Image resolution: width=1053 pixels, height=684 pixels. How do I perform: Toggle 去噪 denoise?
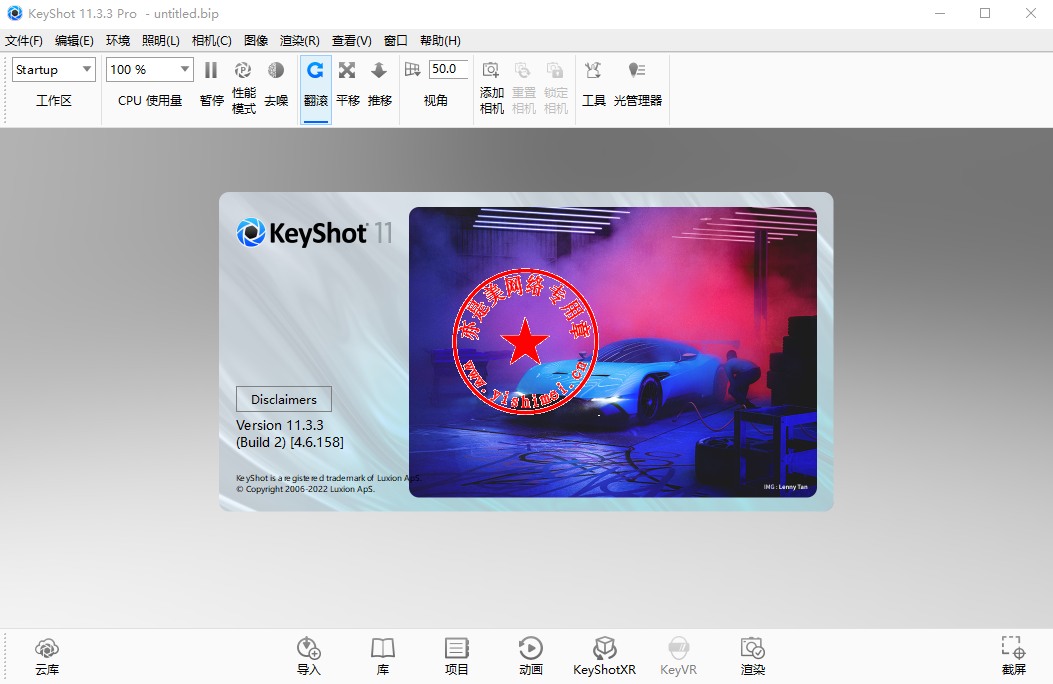click(x=276, y=87)
